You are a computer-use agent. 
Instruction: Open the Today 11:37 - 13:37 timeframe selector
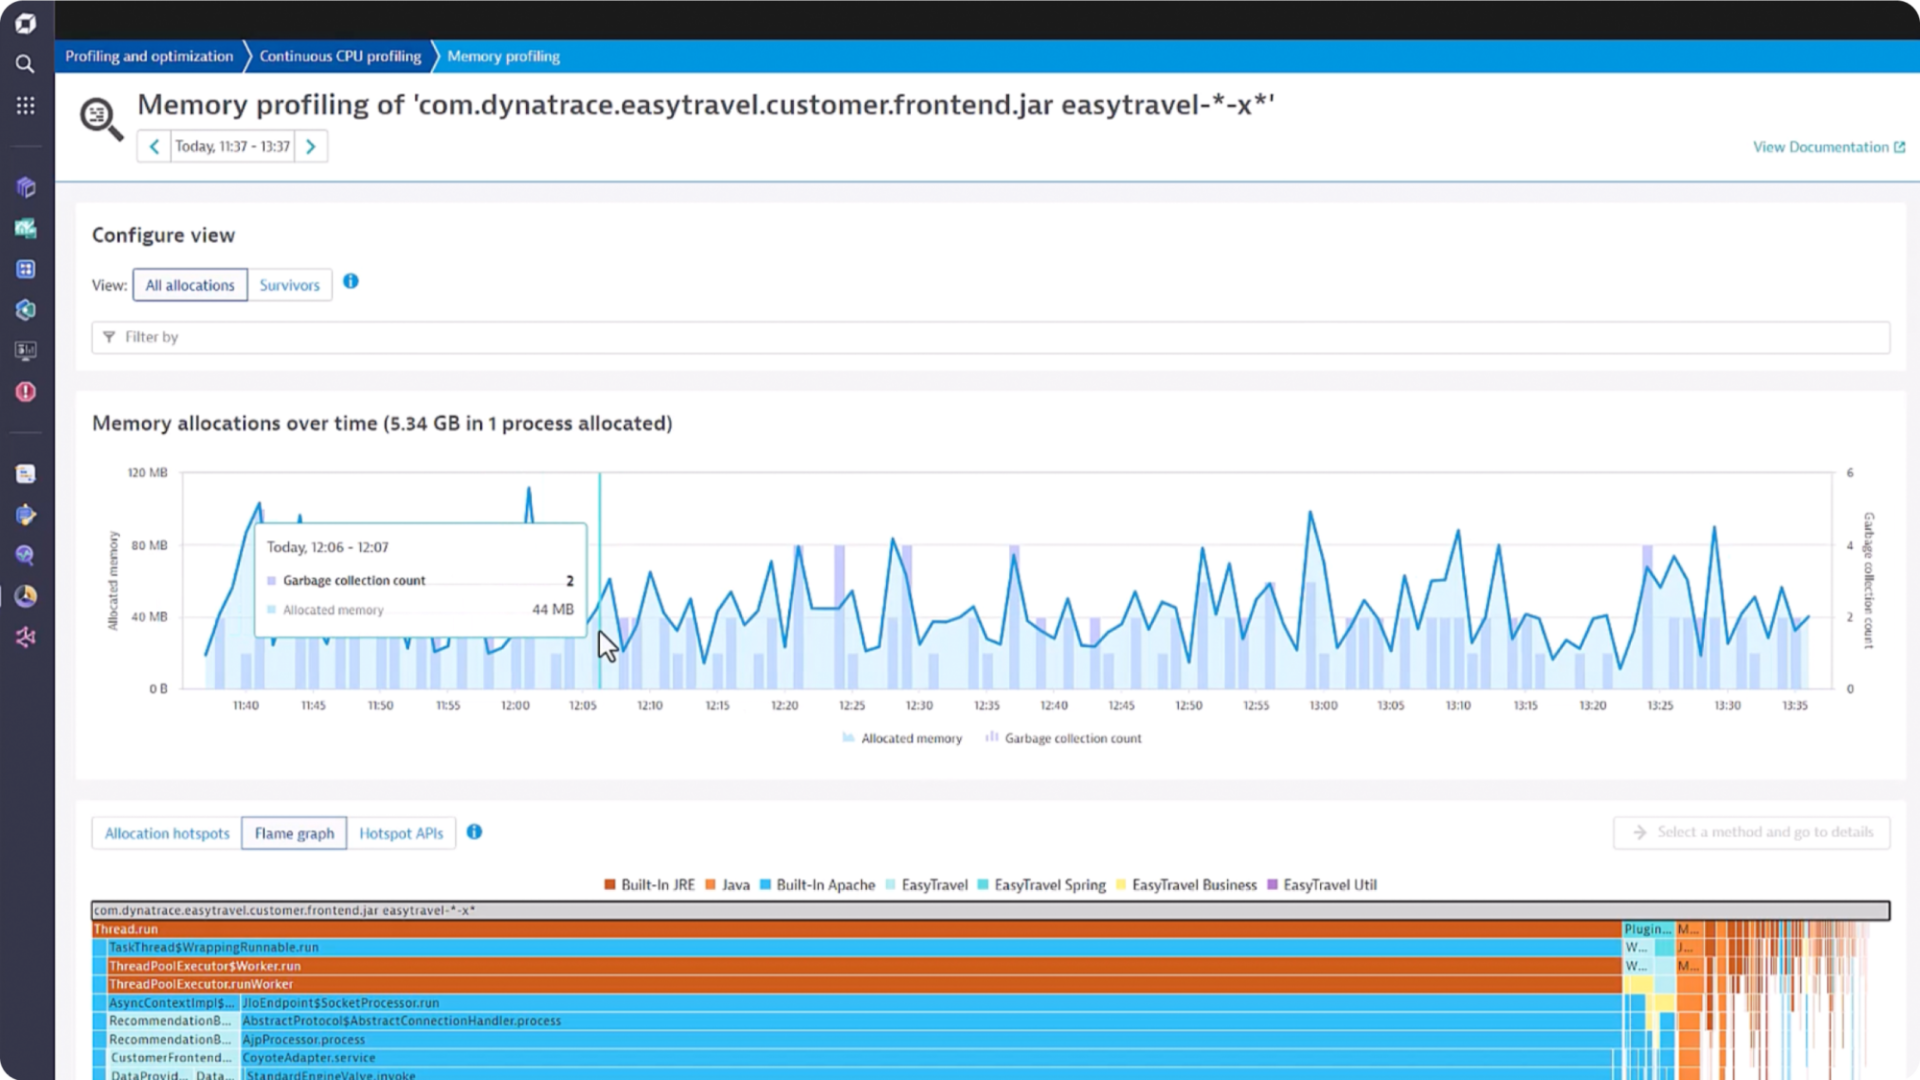pyautogui.click(x=233, y=146)
